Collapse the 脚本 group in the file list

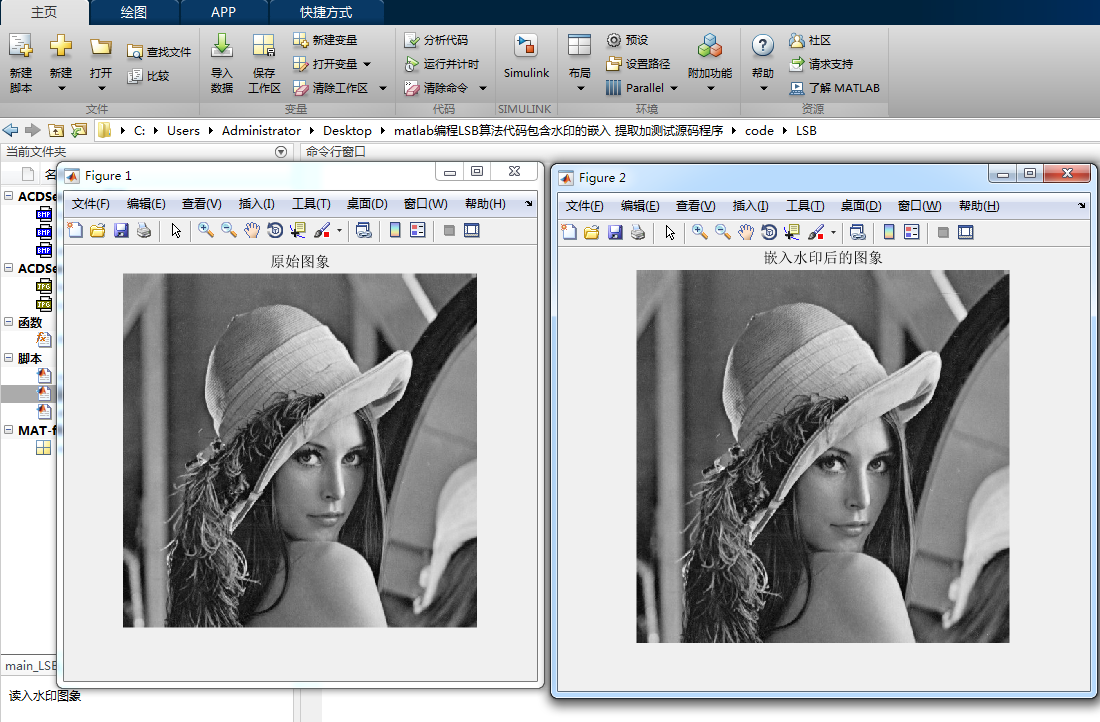8,357
